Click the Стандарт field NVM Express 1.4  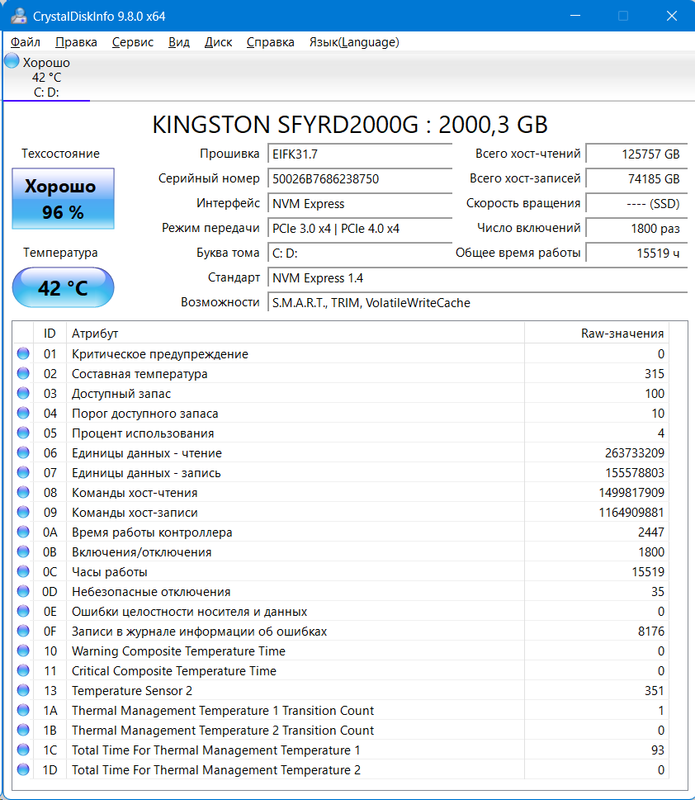pyautogui.click(x=478, y=278)
